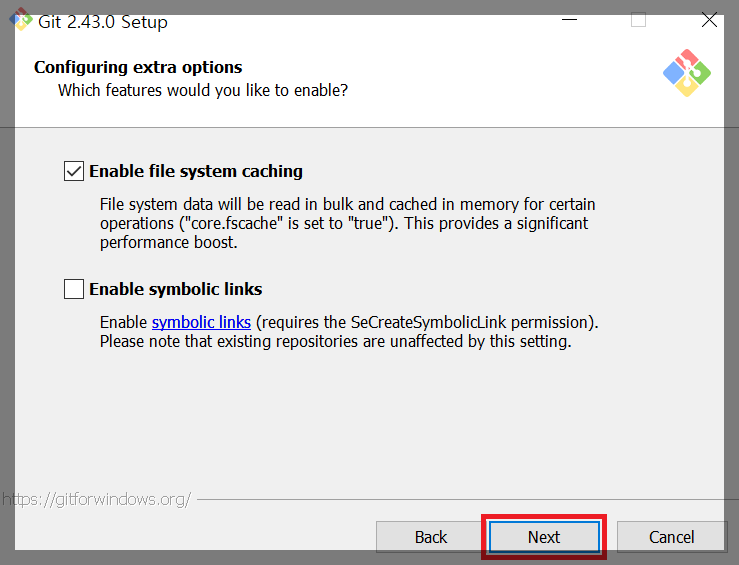Click the disabled maximize button
This screenshot has width=739, height=565.
(x=639, y=20)
